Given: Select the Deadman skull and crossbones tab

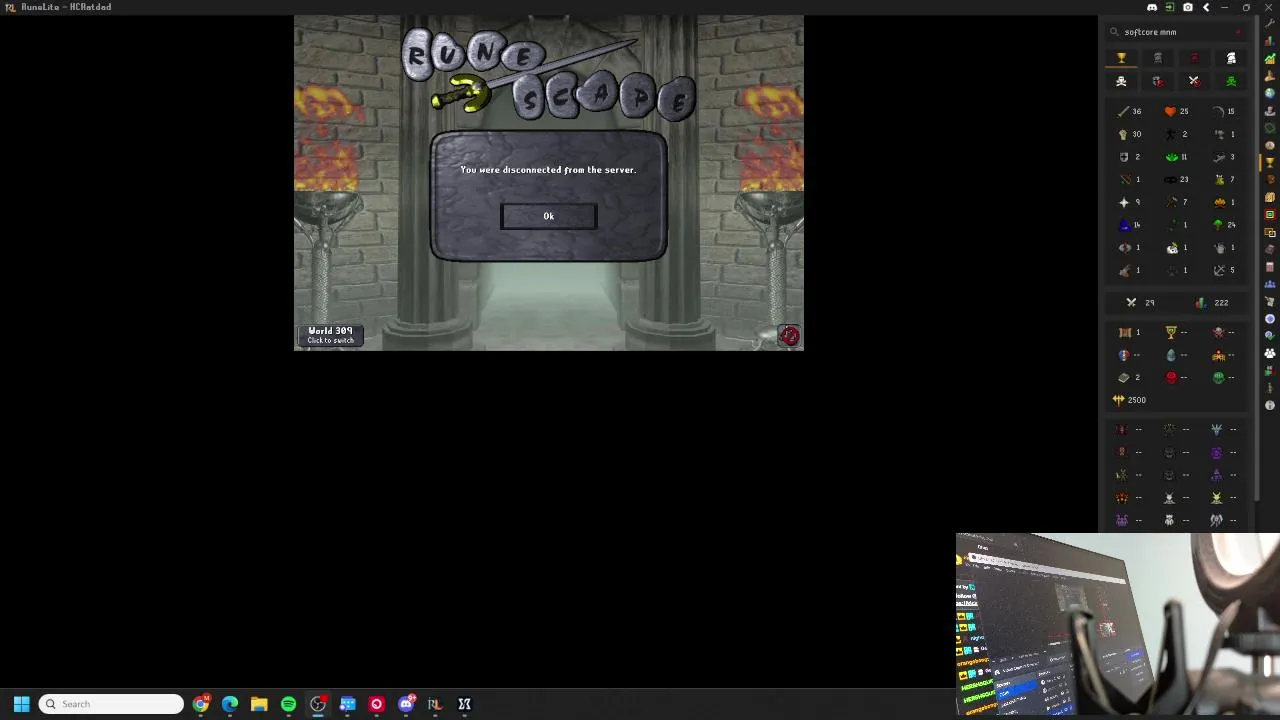Looking at the screenshot, I should pyautogui.click(x=1121, y=81).
